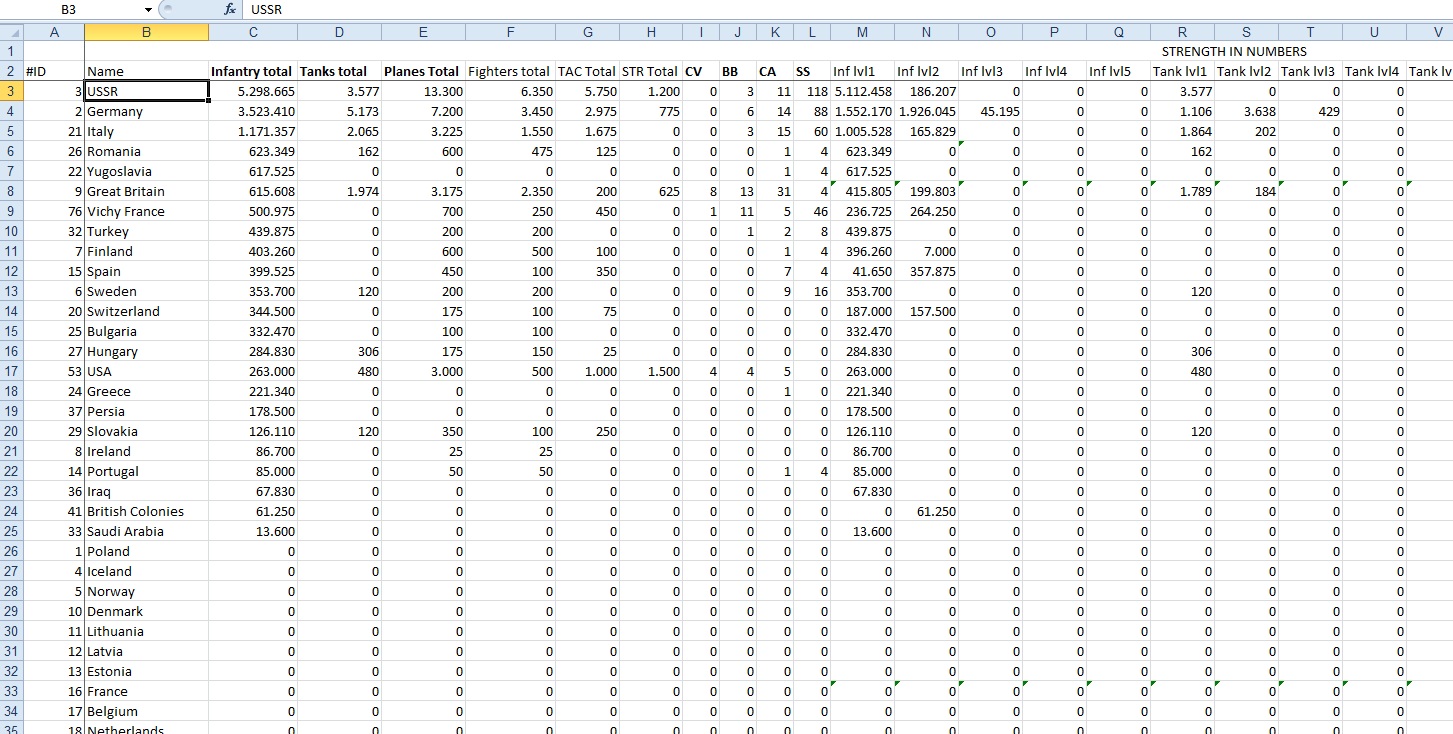Click the Germany Inf lvl3 value 45.195
1453x734 pixels.
point(990,111)
